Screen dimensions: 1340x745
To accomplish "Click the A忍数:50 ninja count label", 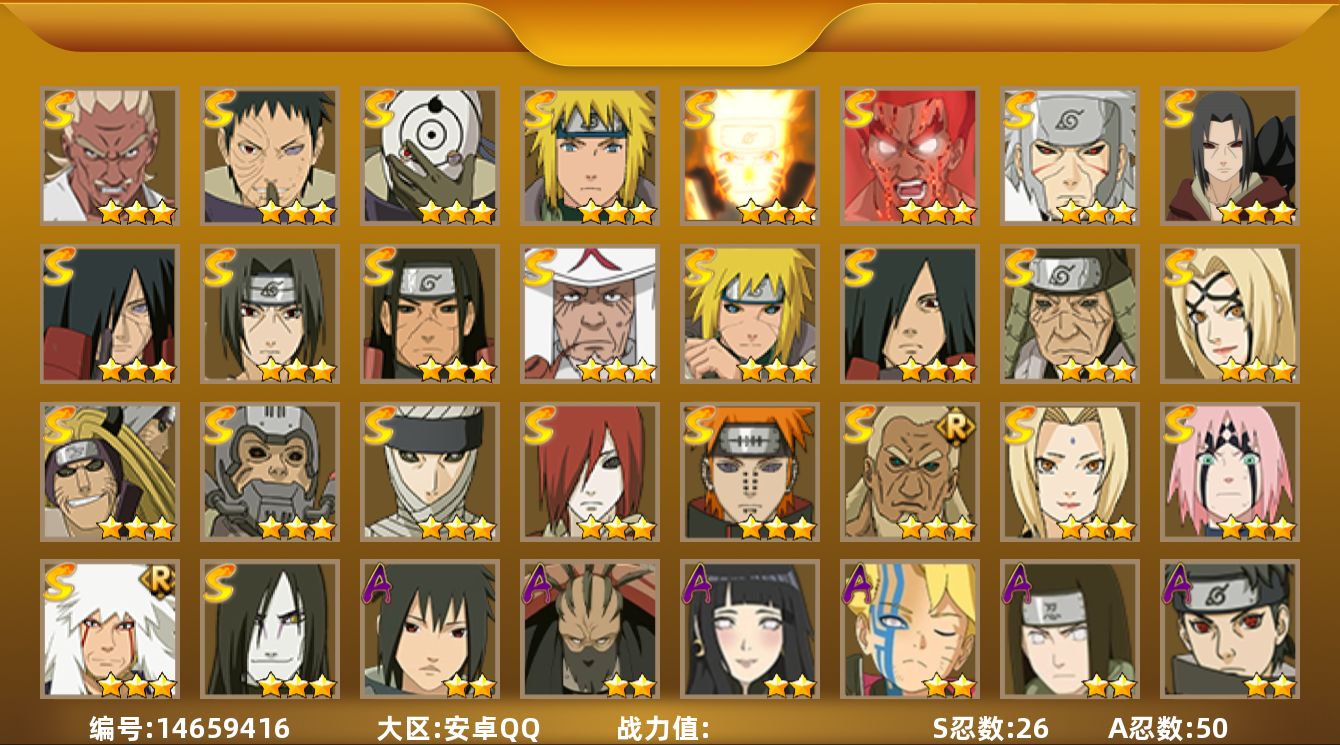I will coord(1168,728).
